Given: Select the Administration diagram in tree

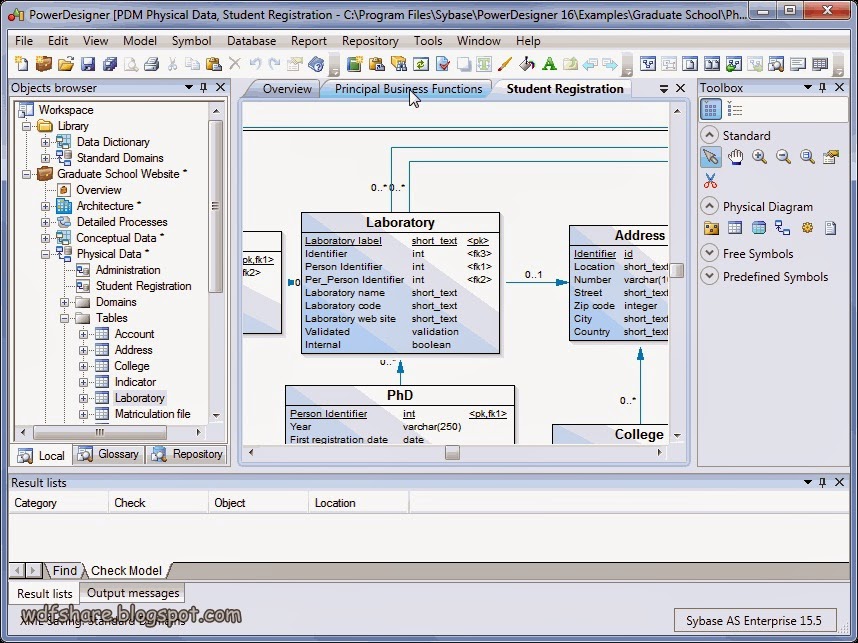Looking at the screenshot, I should point(128,270).
